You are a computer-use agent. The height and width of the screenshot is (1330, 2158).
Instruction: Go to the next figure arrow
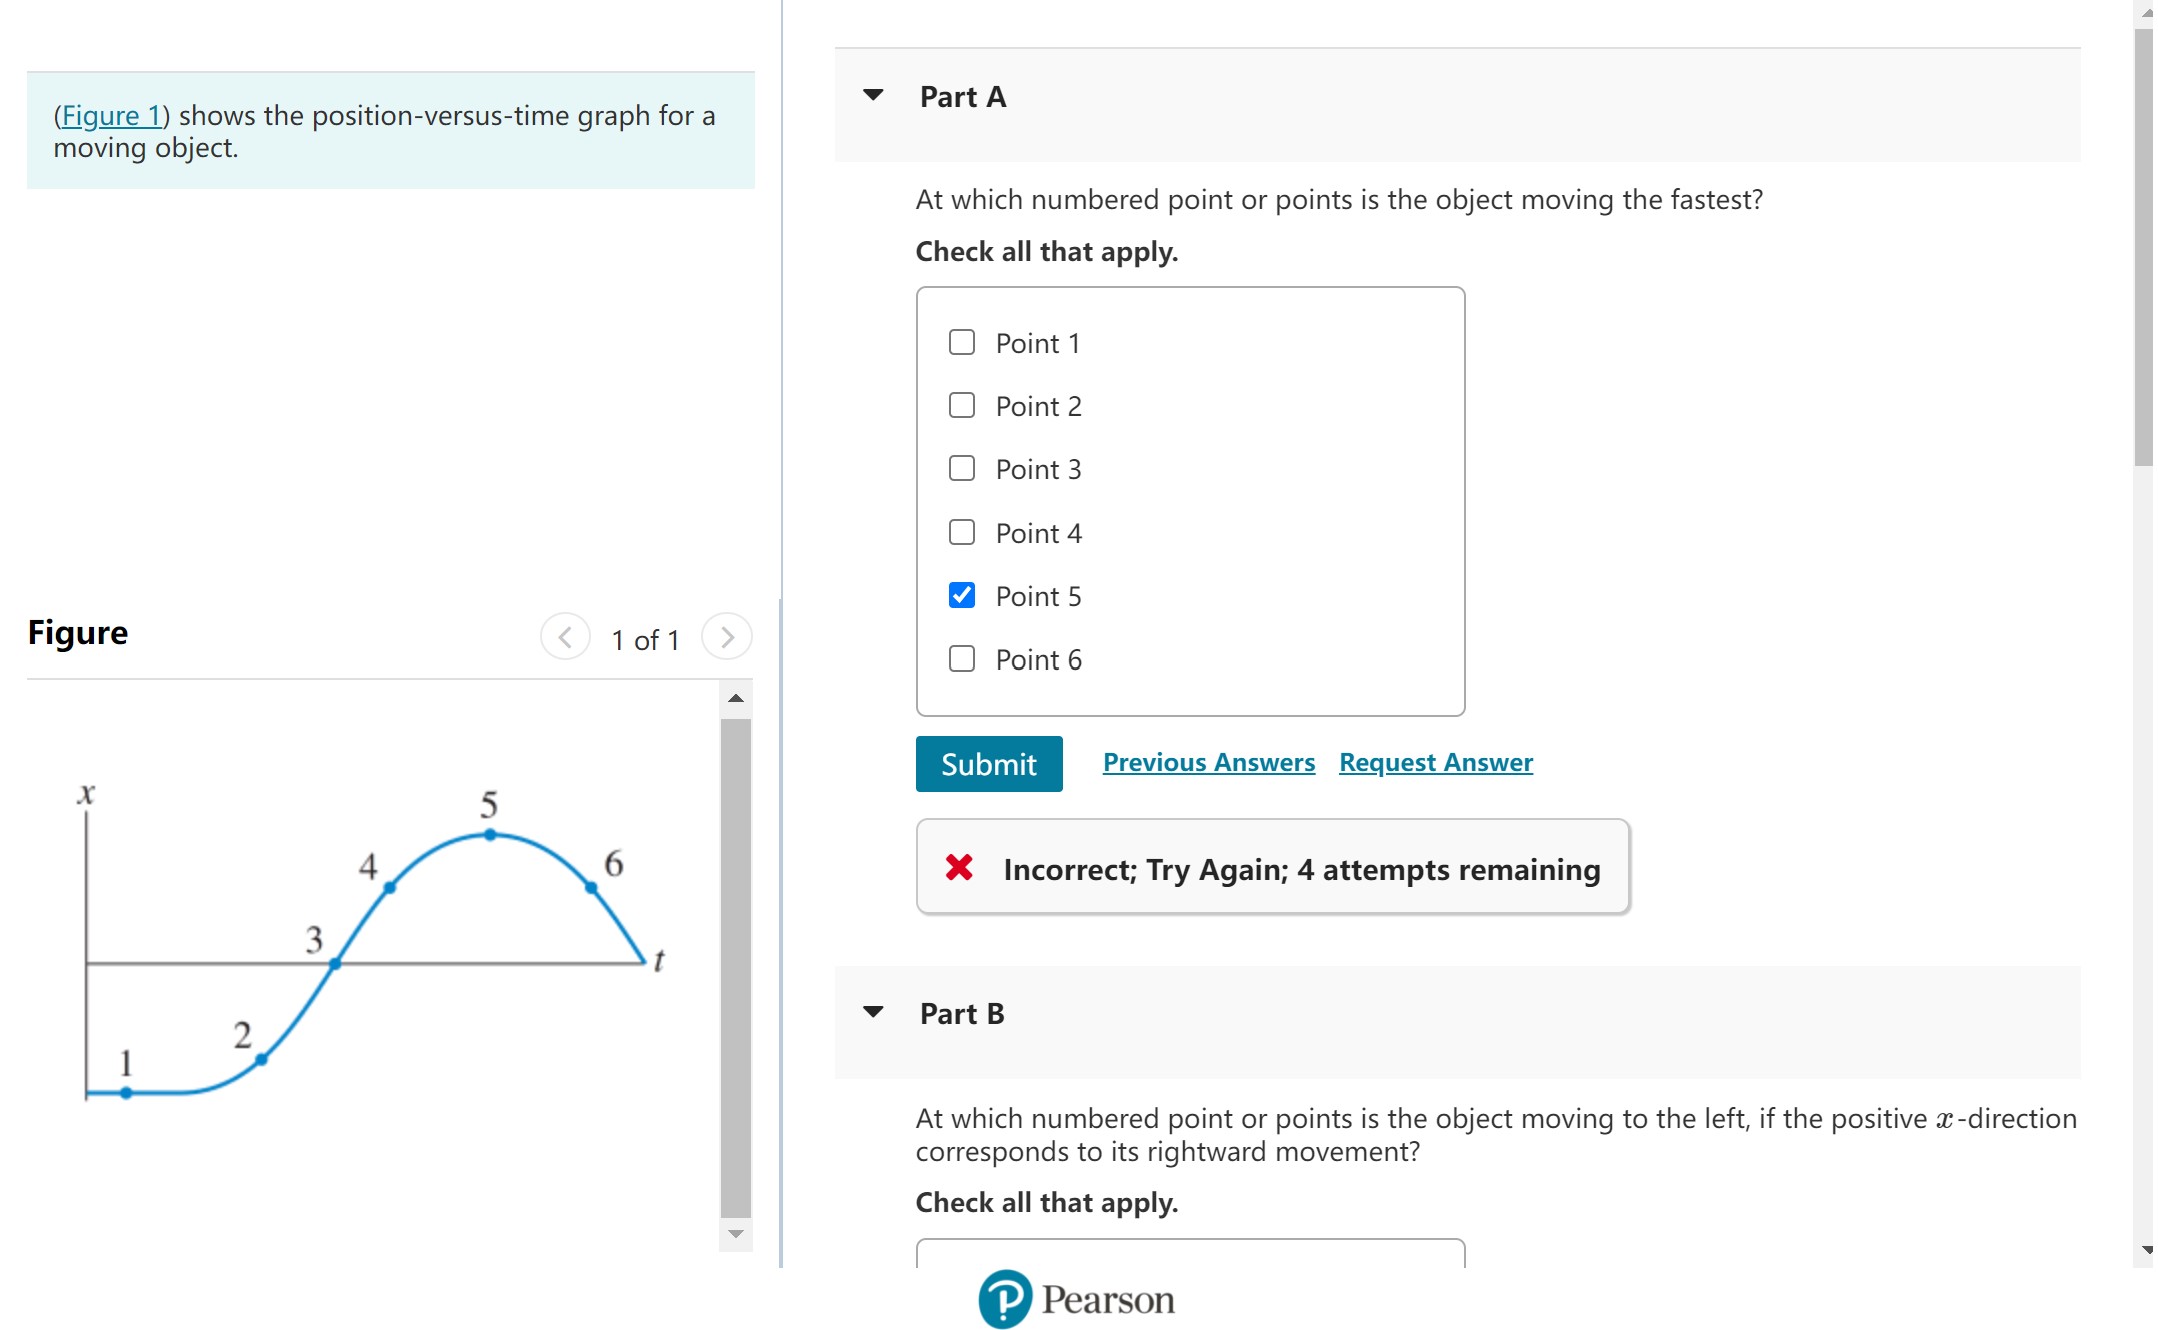[727, 637]
